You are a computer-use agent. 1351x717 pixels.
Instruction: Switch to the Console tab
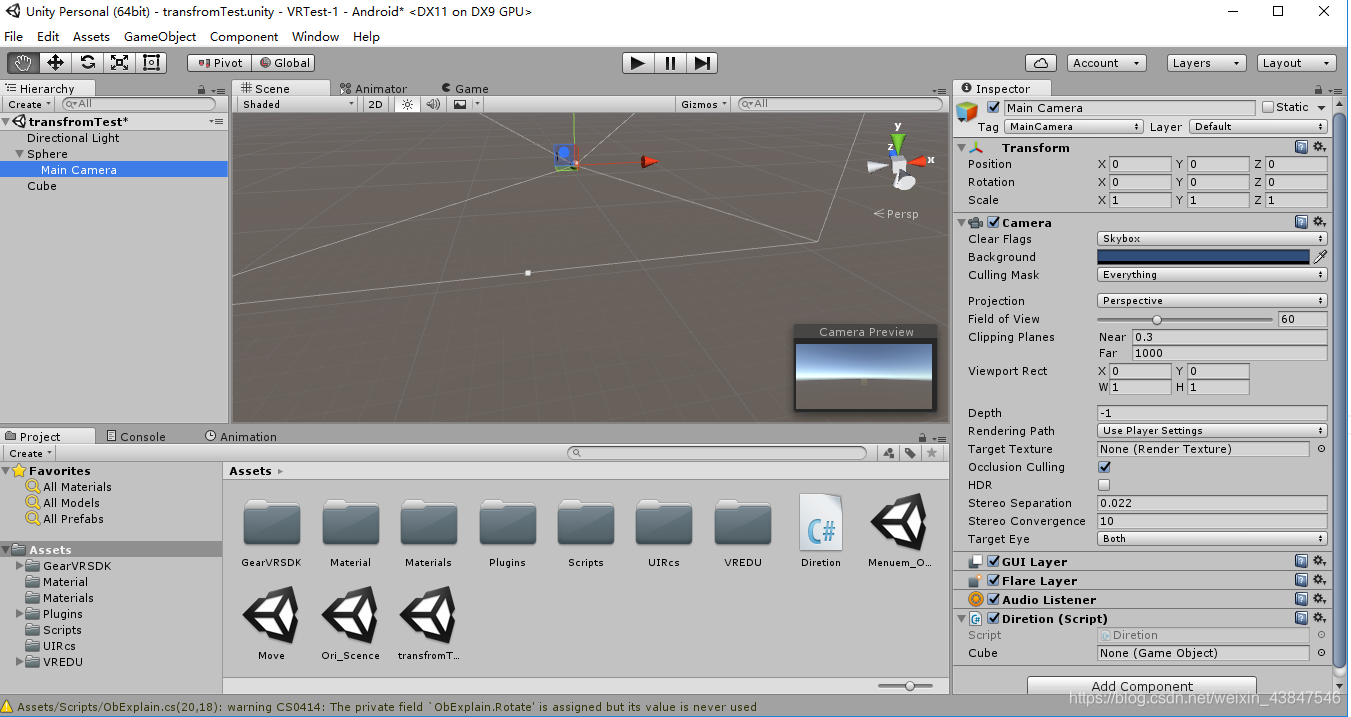pyautogui.click(x=135, y=436)
